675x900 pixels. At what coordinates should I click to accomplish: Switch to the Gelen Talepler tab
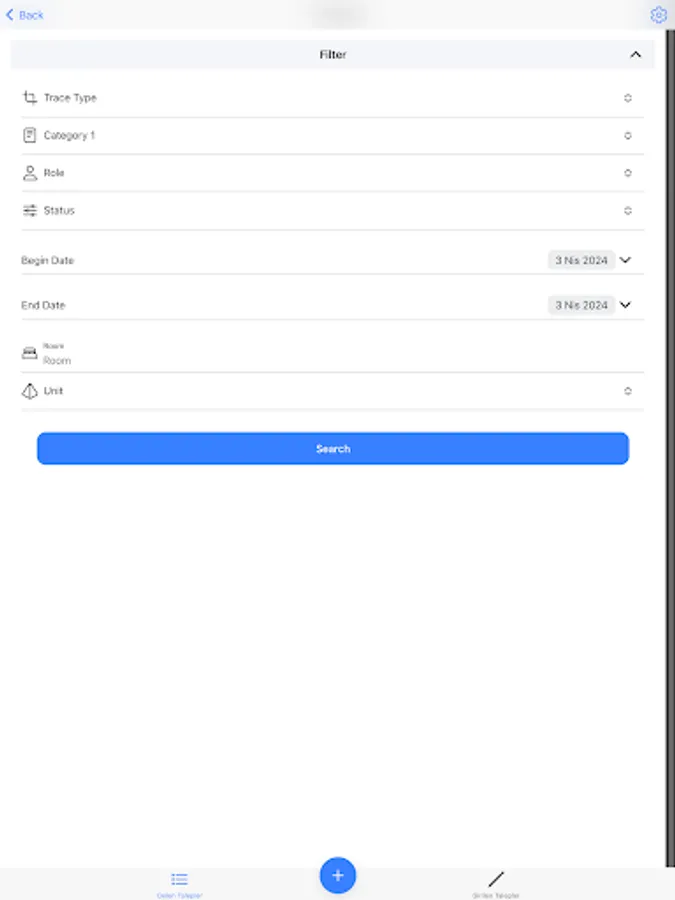pyautogui.click(x=178, y=882)
